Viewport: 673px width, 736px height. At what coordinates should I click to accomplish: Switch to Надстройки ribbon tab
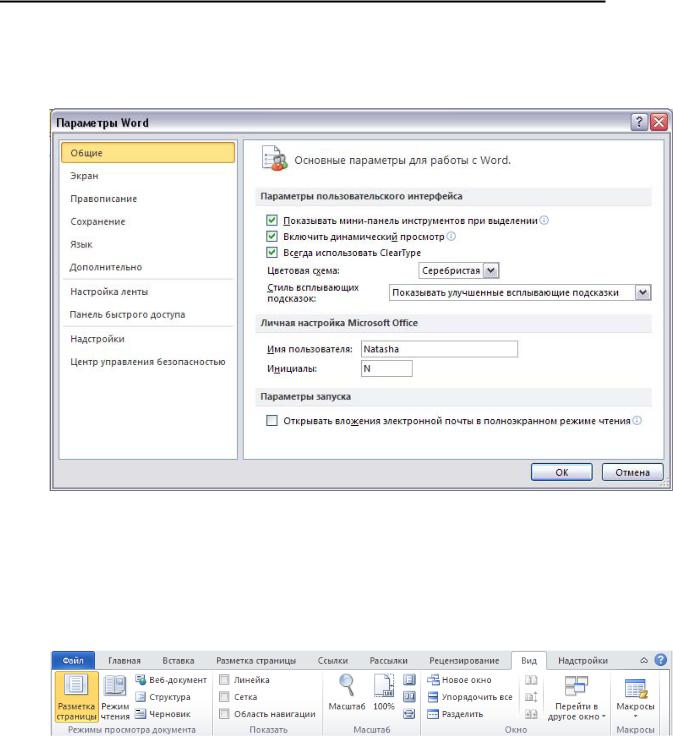[x=583, y=660]
